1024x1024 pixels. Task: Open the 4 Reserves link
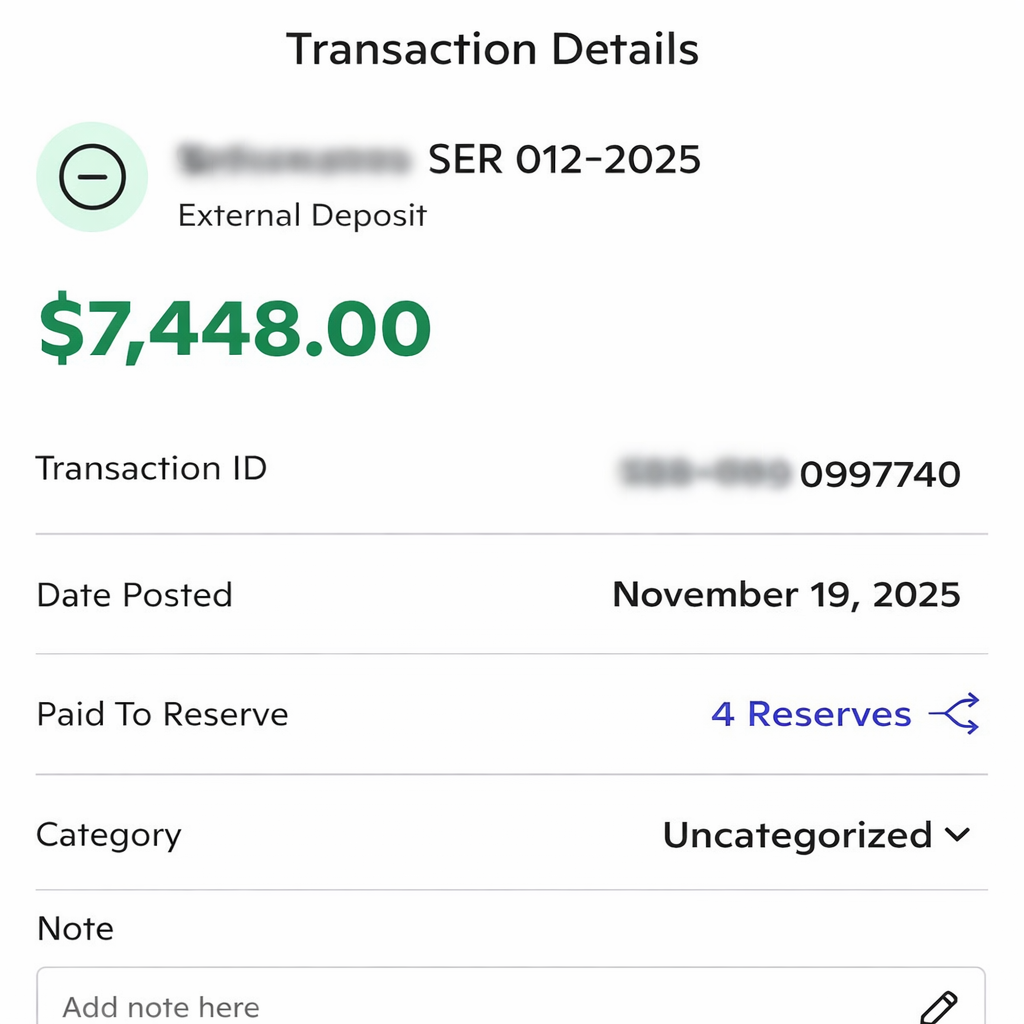[810, 714]
